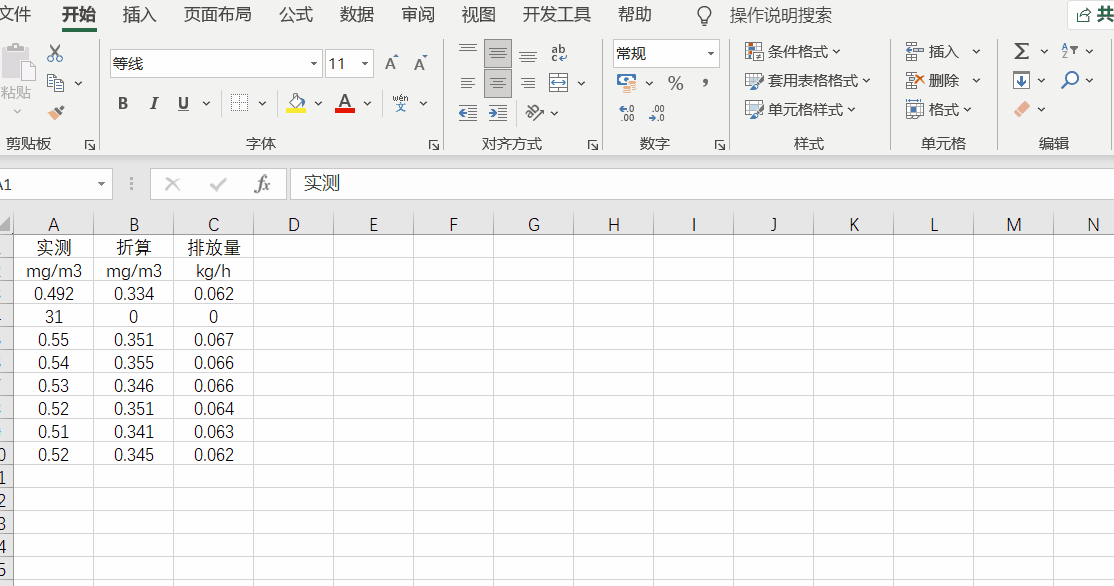Click Wrap Text icon
The image size is (1114, 586).
[x=559, y=53]
